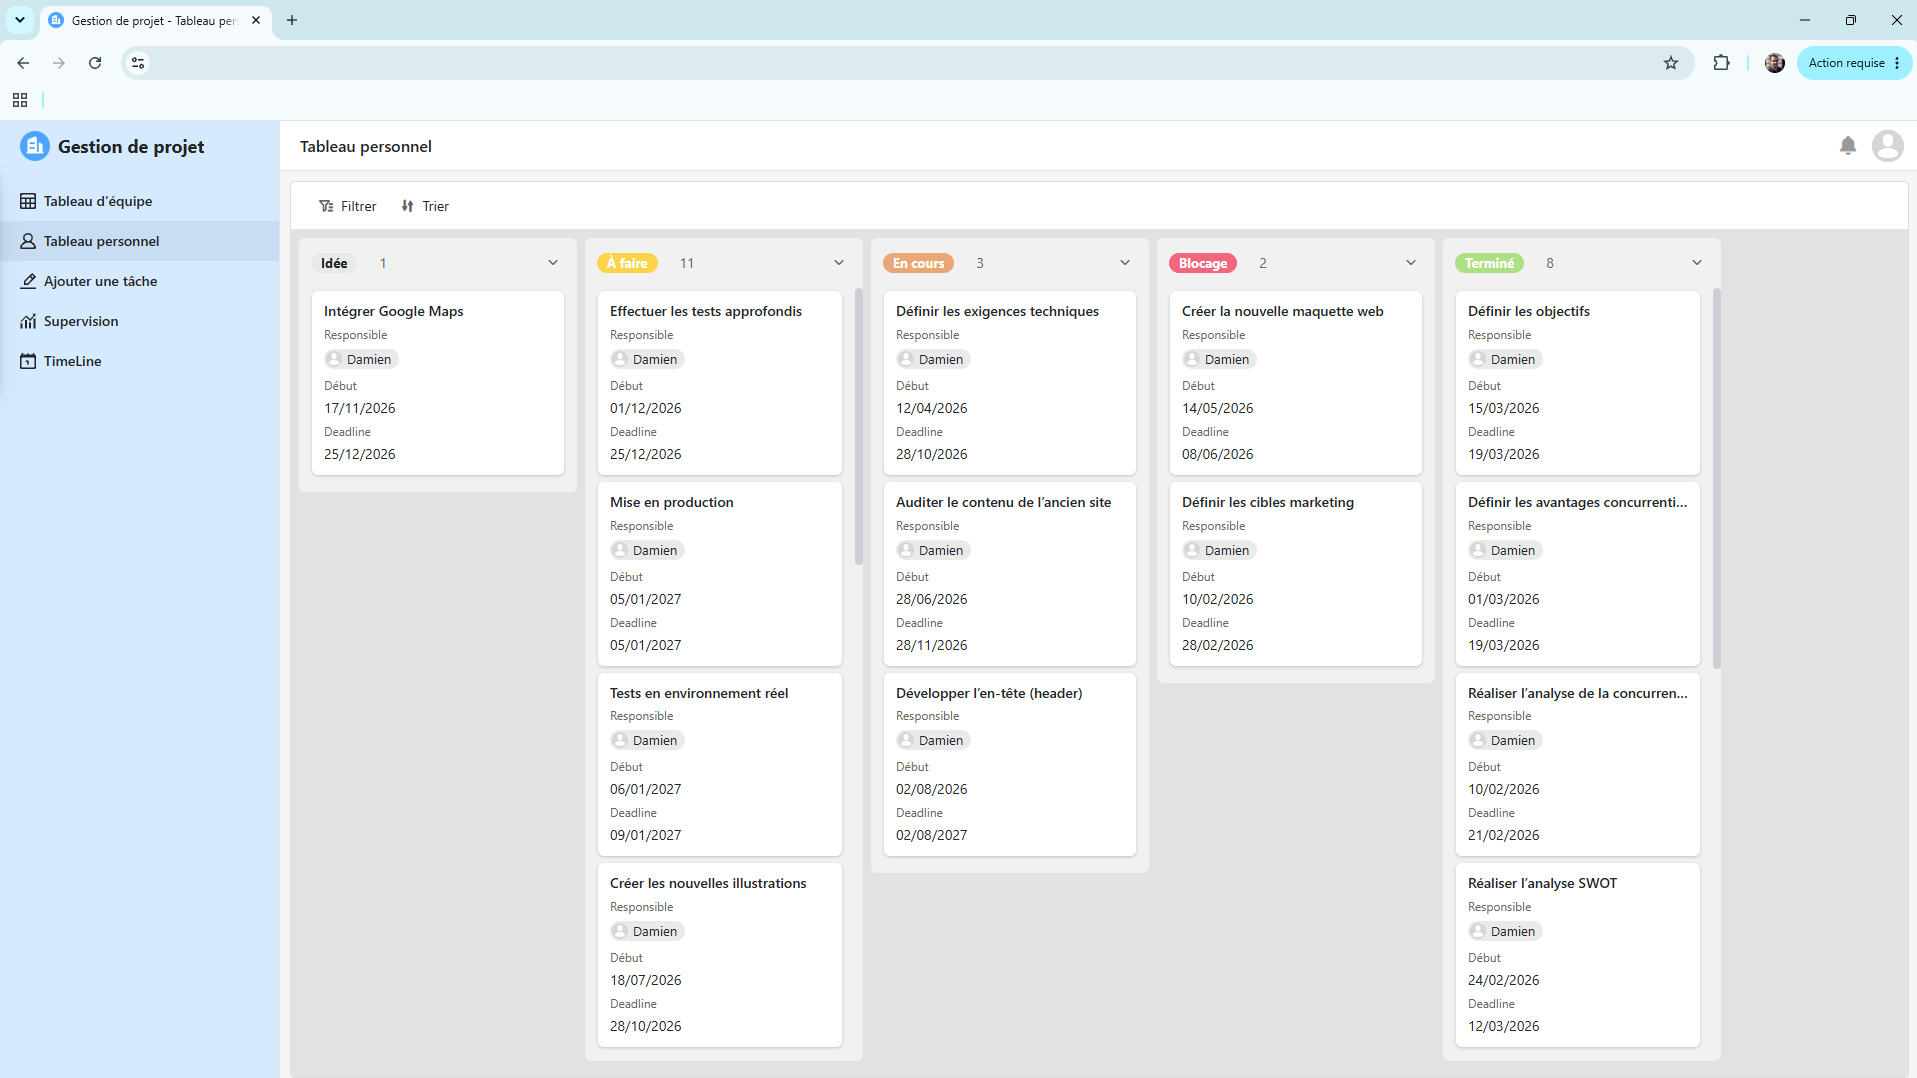Screen dimensions: 1917x1078
Task: Click the Supervision chart icon
Action: pyautogui.click(x=28, y=321)
